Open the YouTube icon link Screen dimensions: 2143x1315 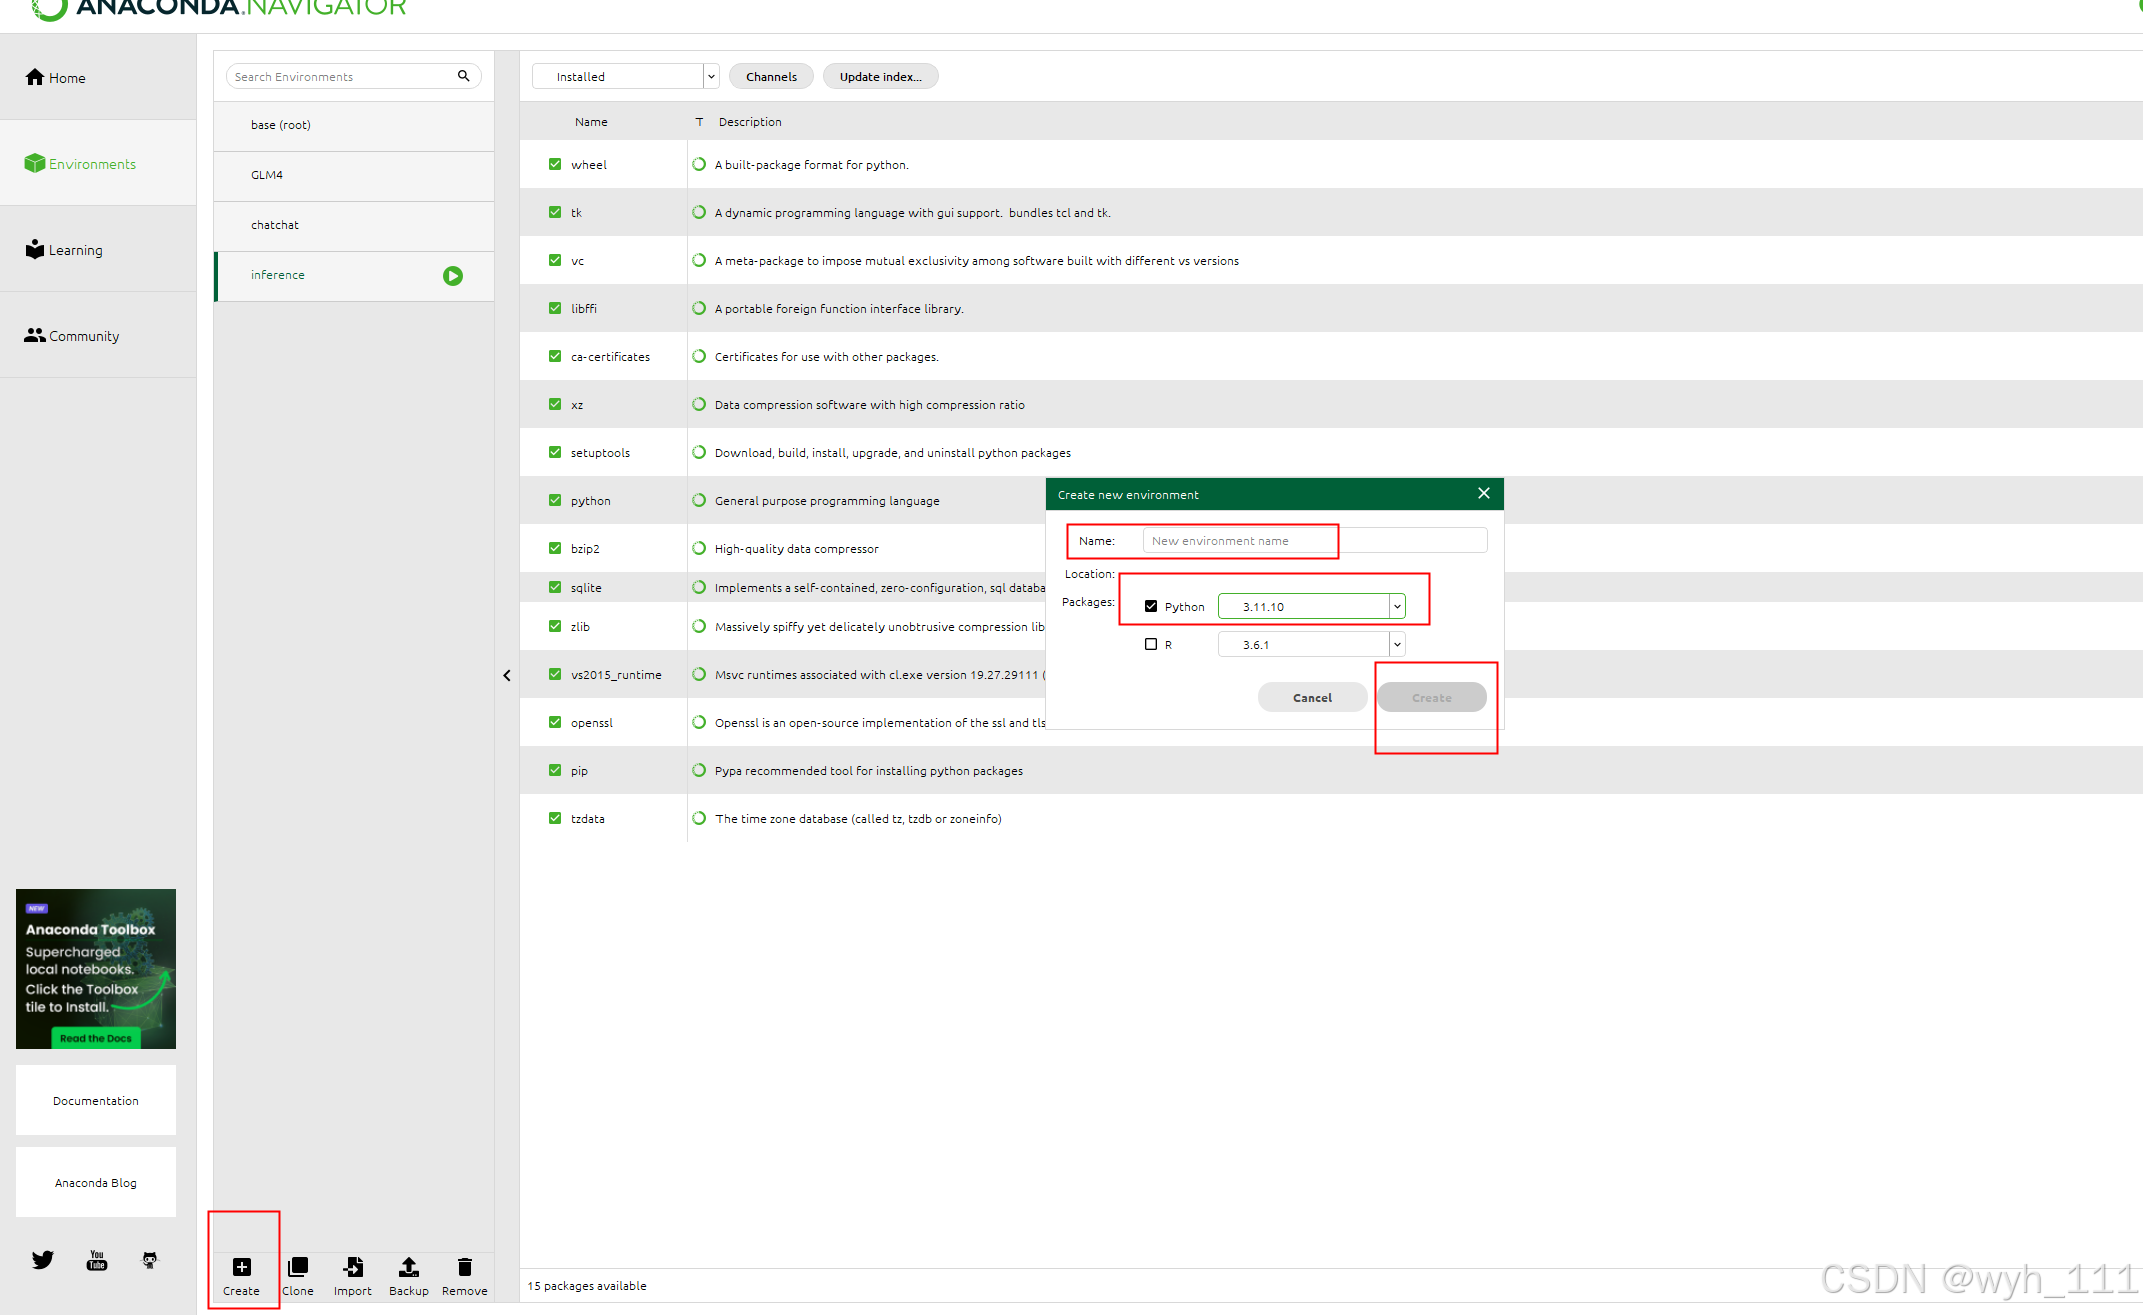(96, 1260)
